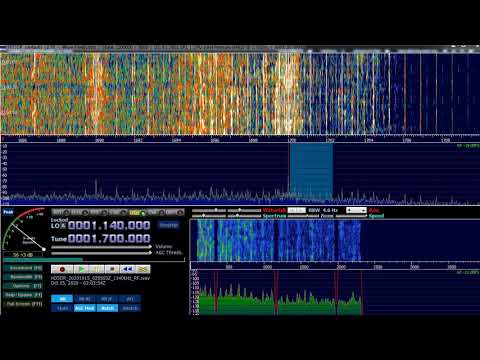The width and height of the screenshot is (480, 360).
Task: Click the RF frequency scale below the waterfall
Action: (240, 140)
